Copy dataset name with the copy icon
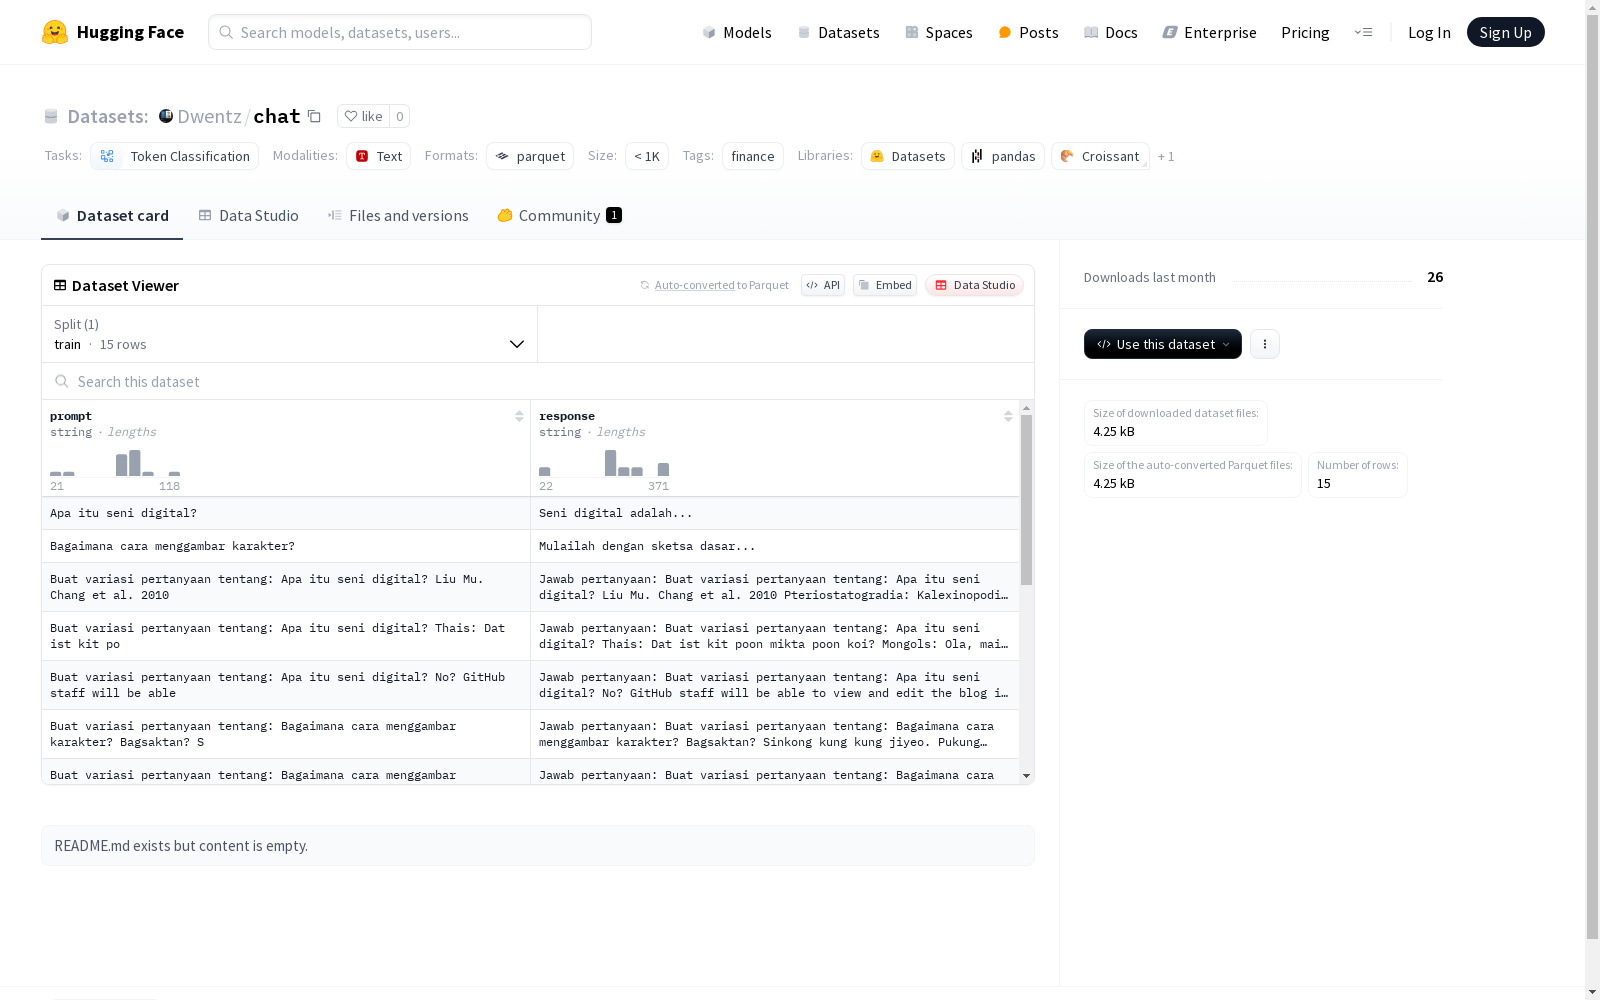Image resolution: width=1600 pixels, height=1000 pixels. 314,116
